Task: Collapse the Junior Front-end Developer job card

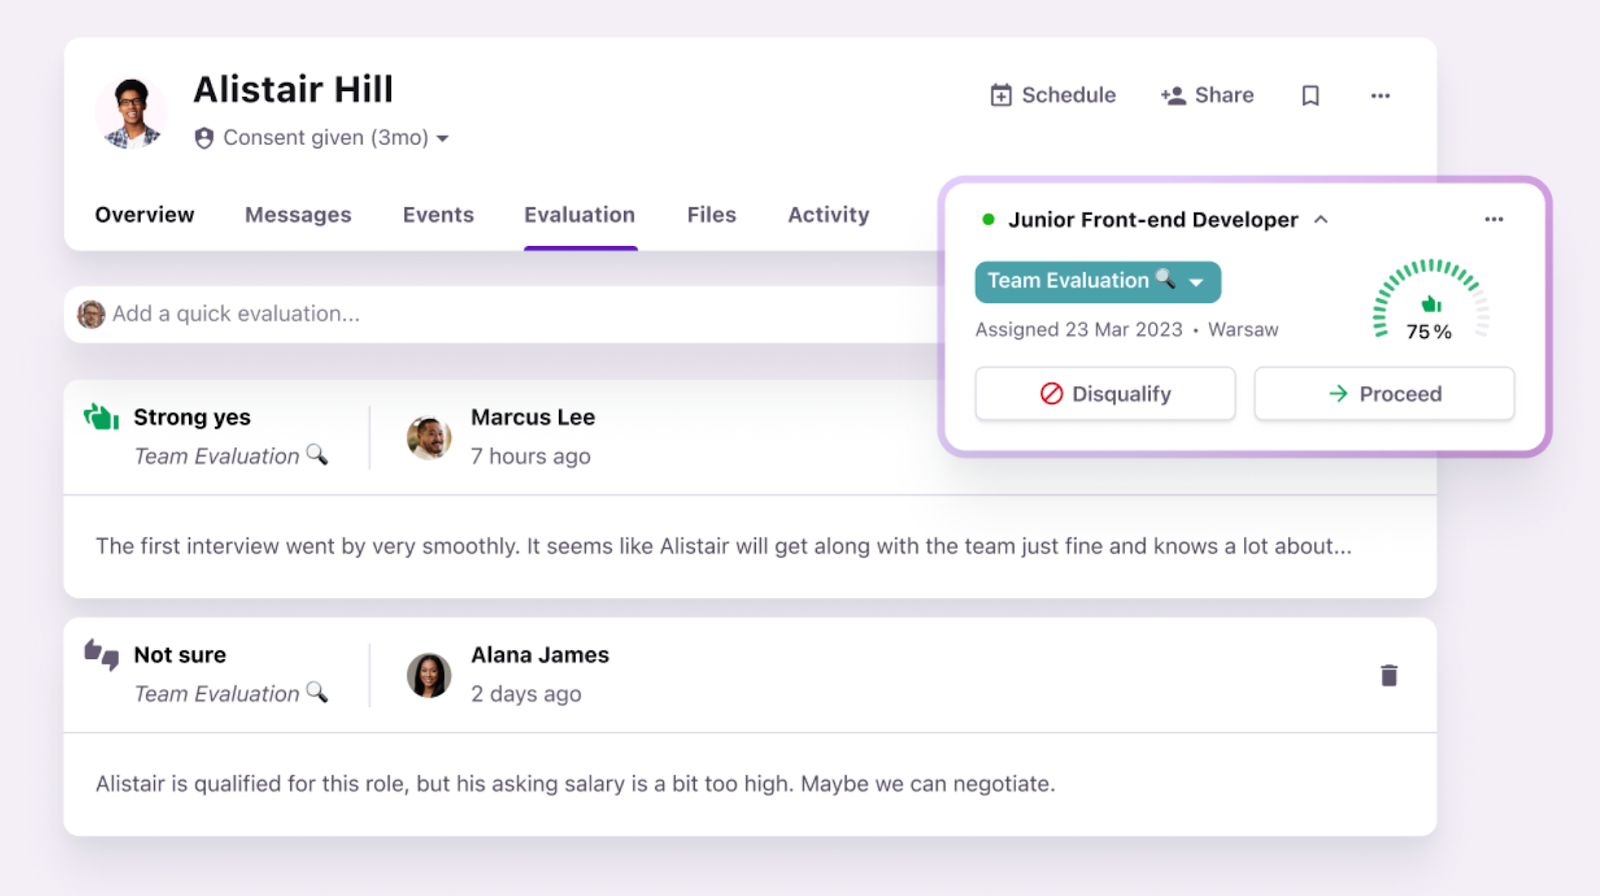Action: tap(1321, 219)
